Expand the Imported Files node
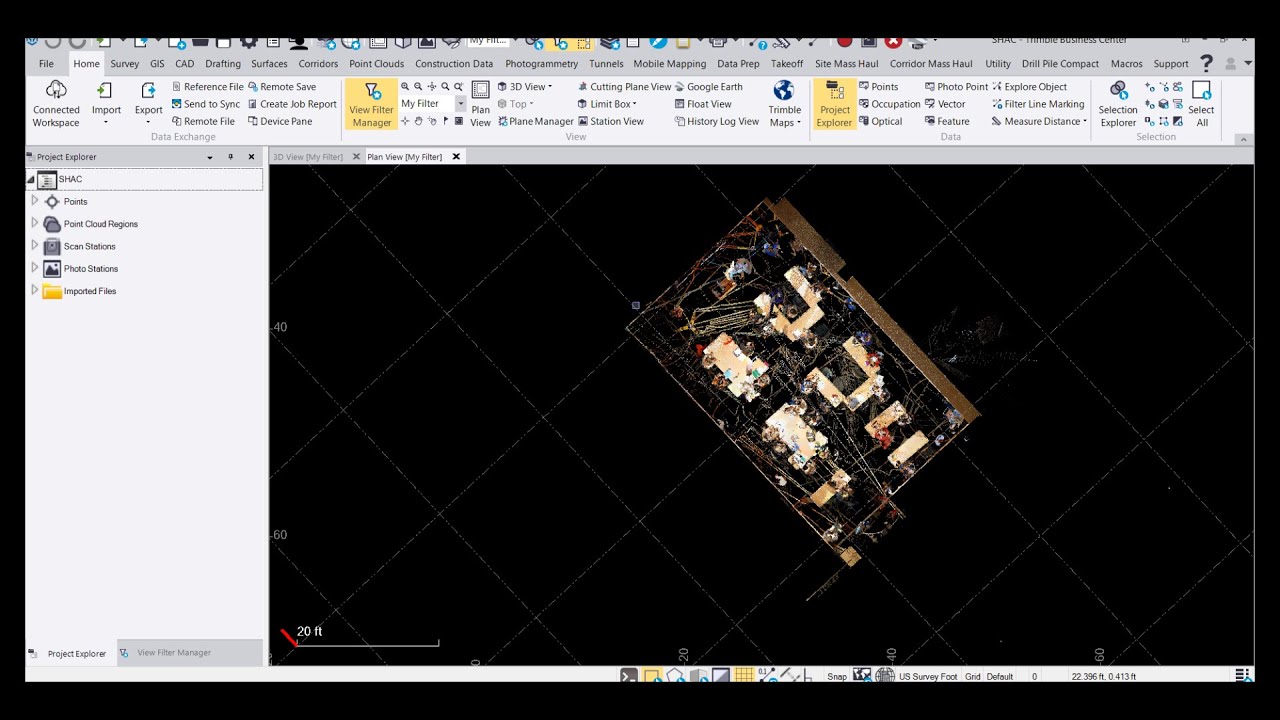Viewport: 1280px width, 720px height. 35,290
